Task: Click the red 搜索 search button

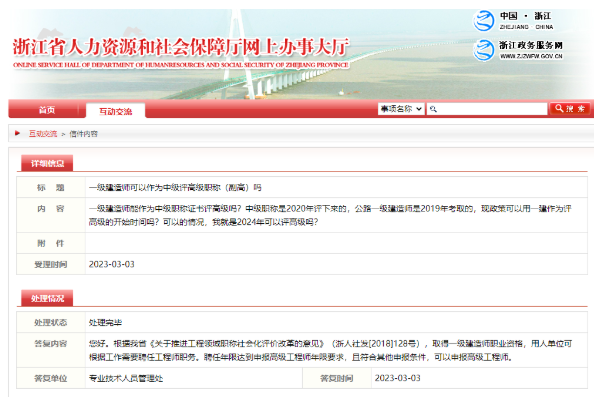Action: point(570,109)
